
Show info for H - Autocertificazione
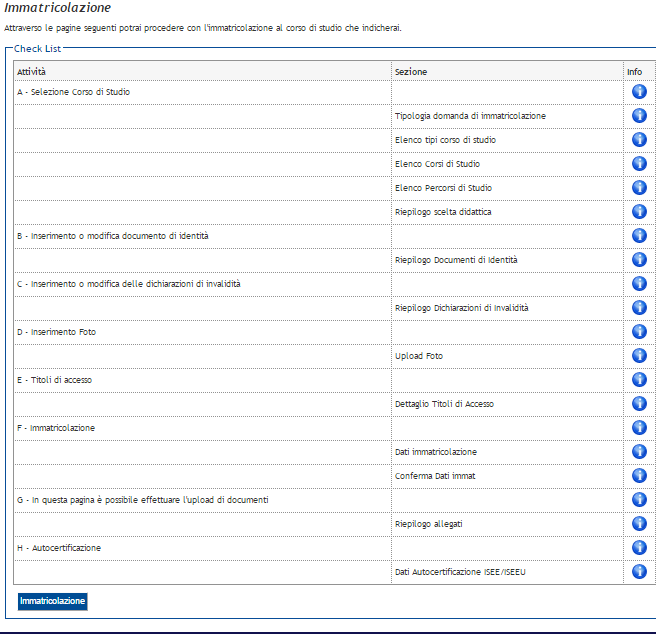click(x=639, y=547)
